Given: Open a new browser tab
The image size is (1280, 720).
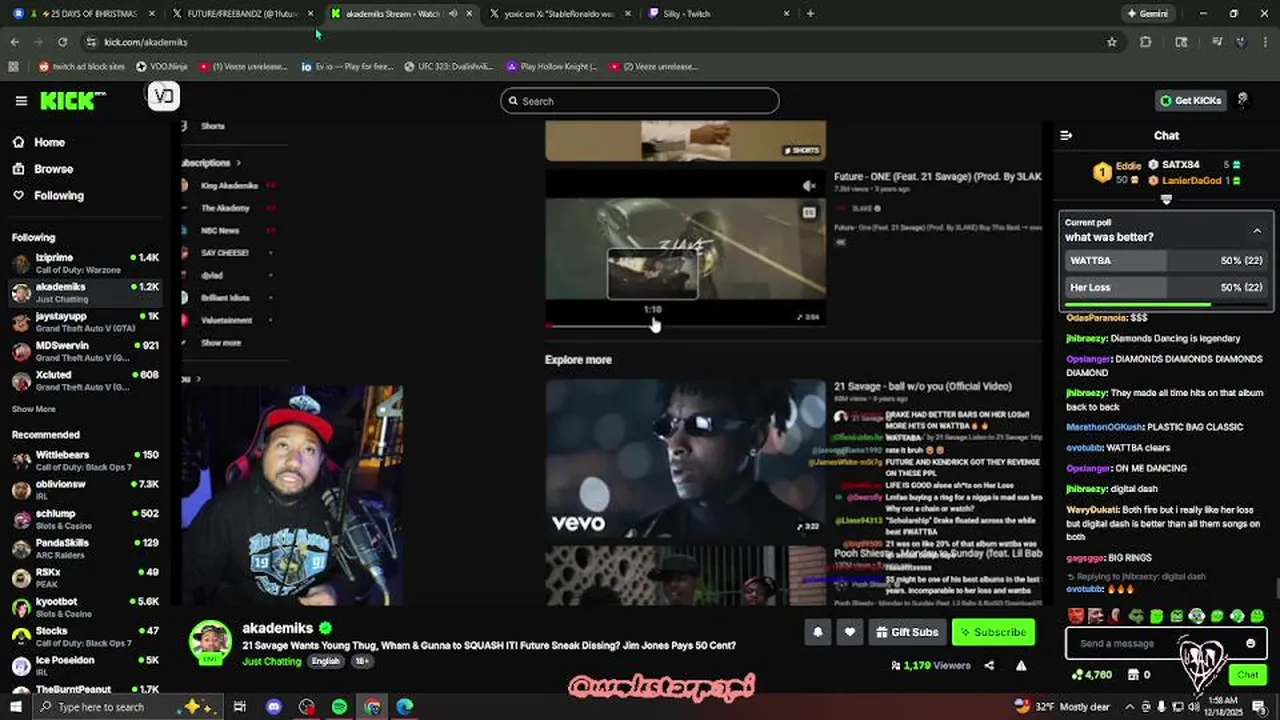Looking at the screenshot, I should tap(810, 14).
